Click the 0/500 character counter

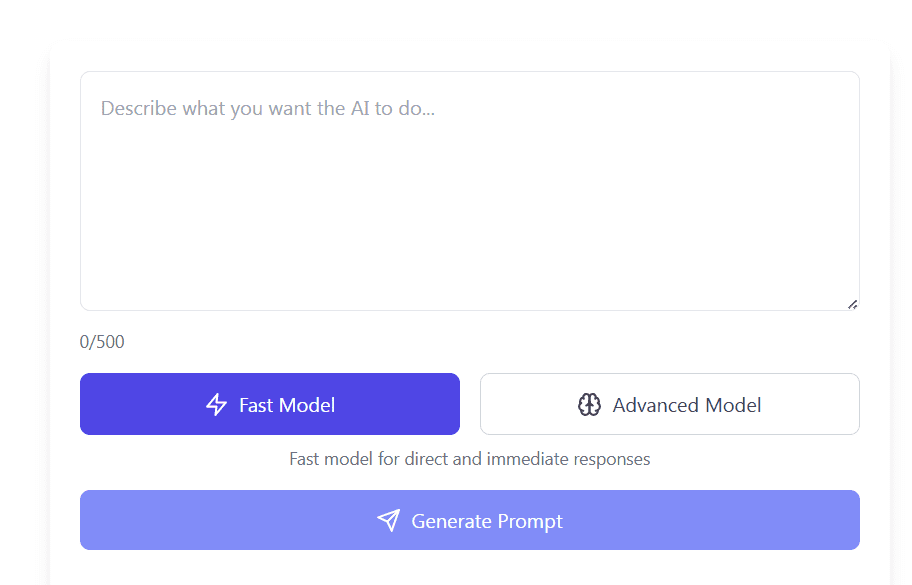tap(102, 341)
